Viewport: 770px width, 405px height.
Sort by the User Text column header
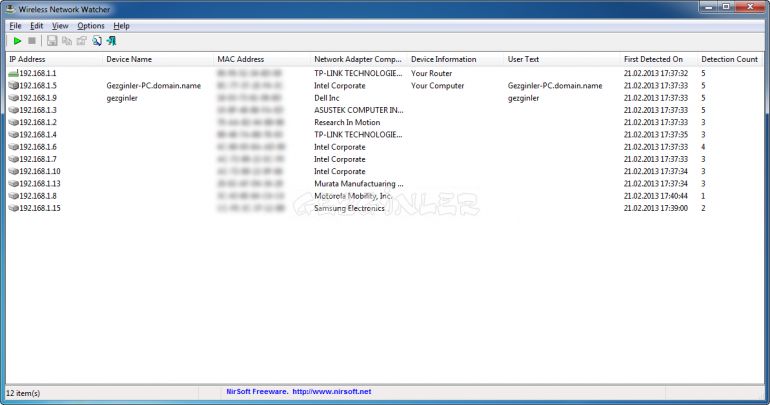point(562,59)
